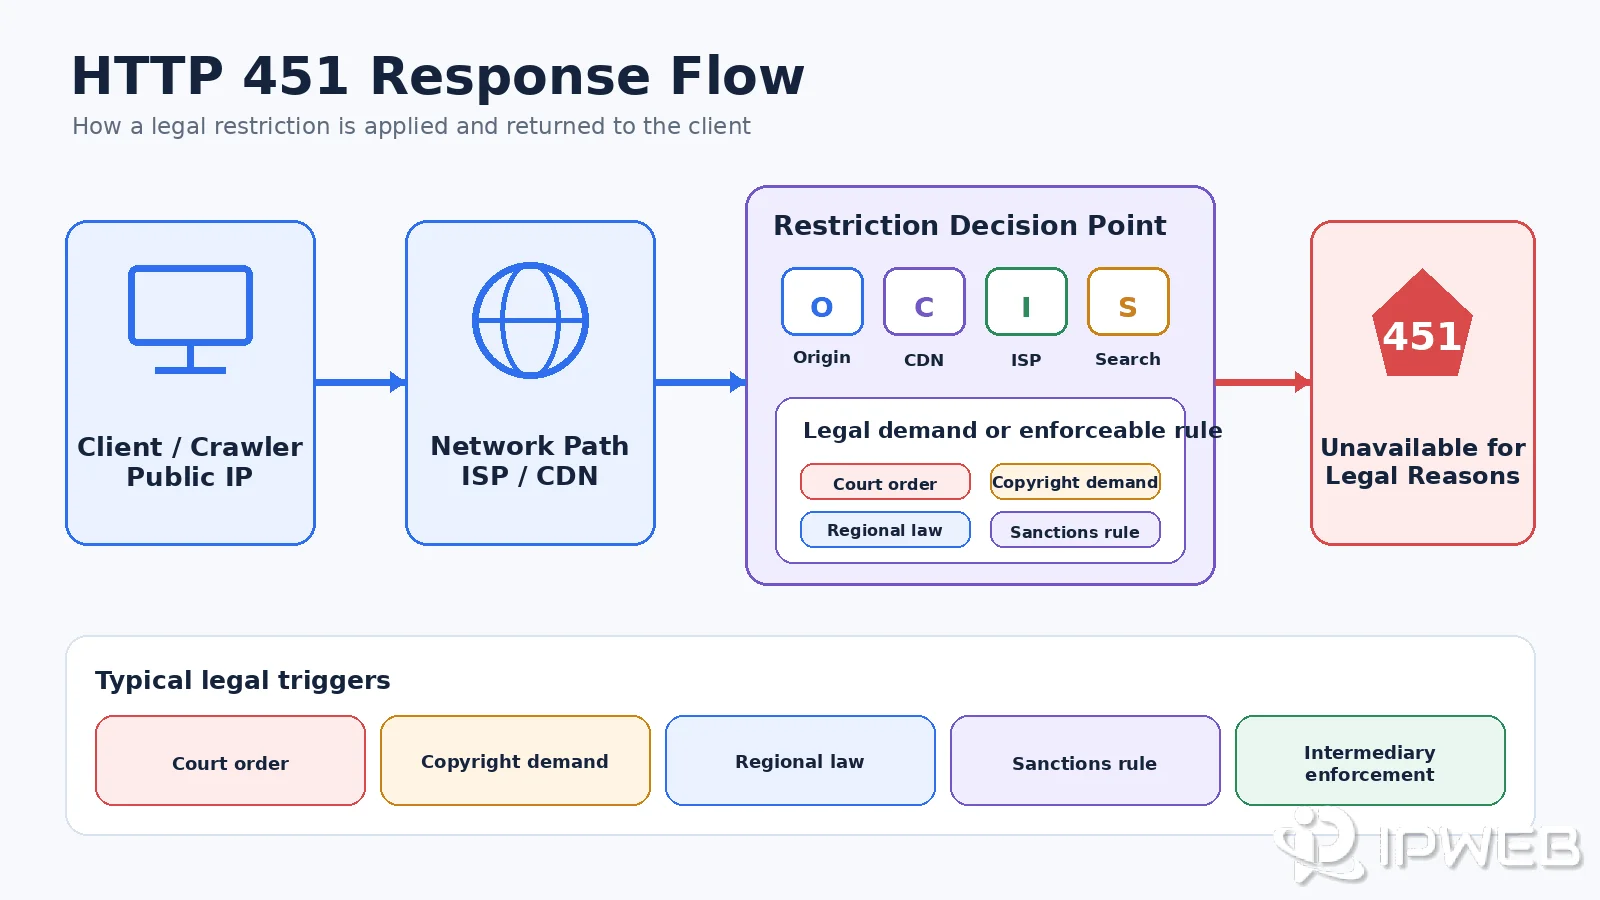This screenshot has height=900, width=1600.
Task: Select the ISP 'I' icon box
Action: pos(1026,301)
